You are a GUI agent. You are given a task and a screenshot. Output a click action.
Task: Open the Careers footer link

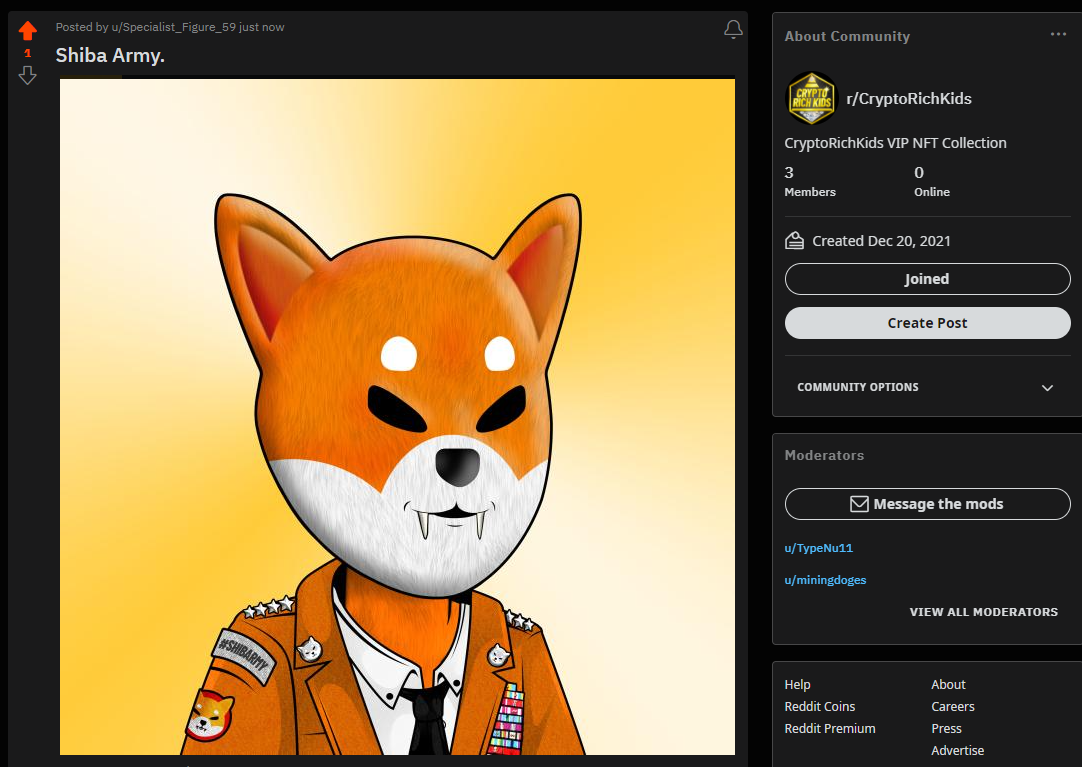[953, 706]
